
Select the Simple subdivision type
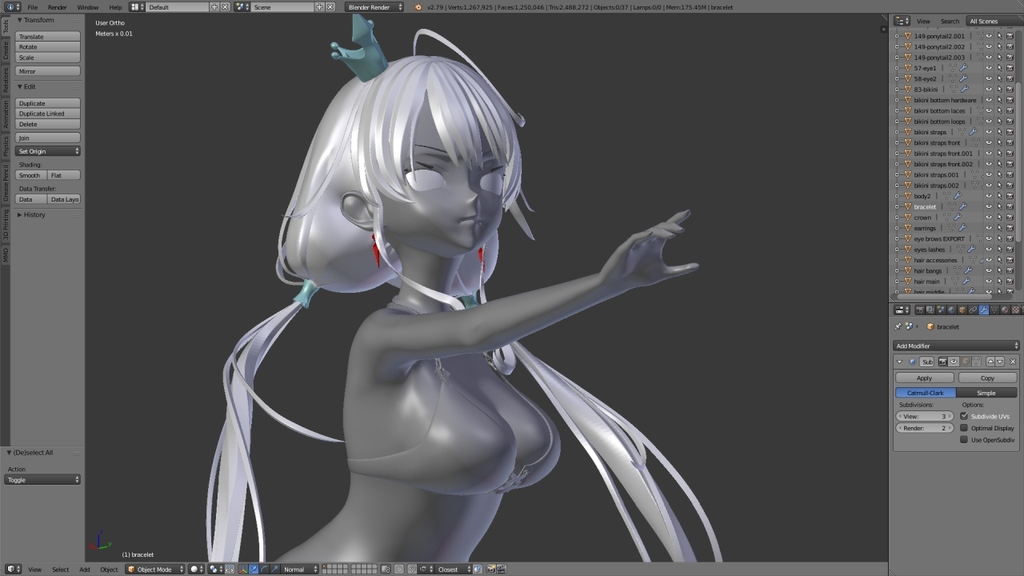(986, 392)
